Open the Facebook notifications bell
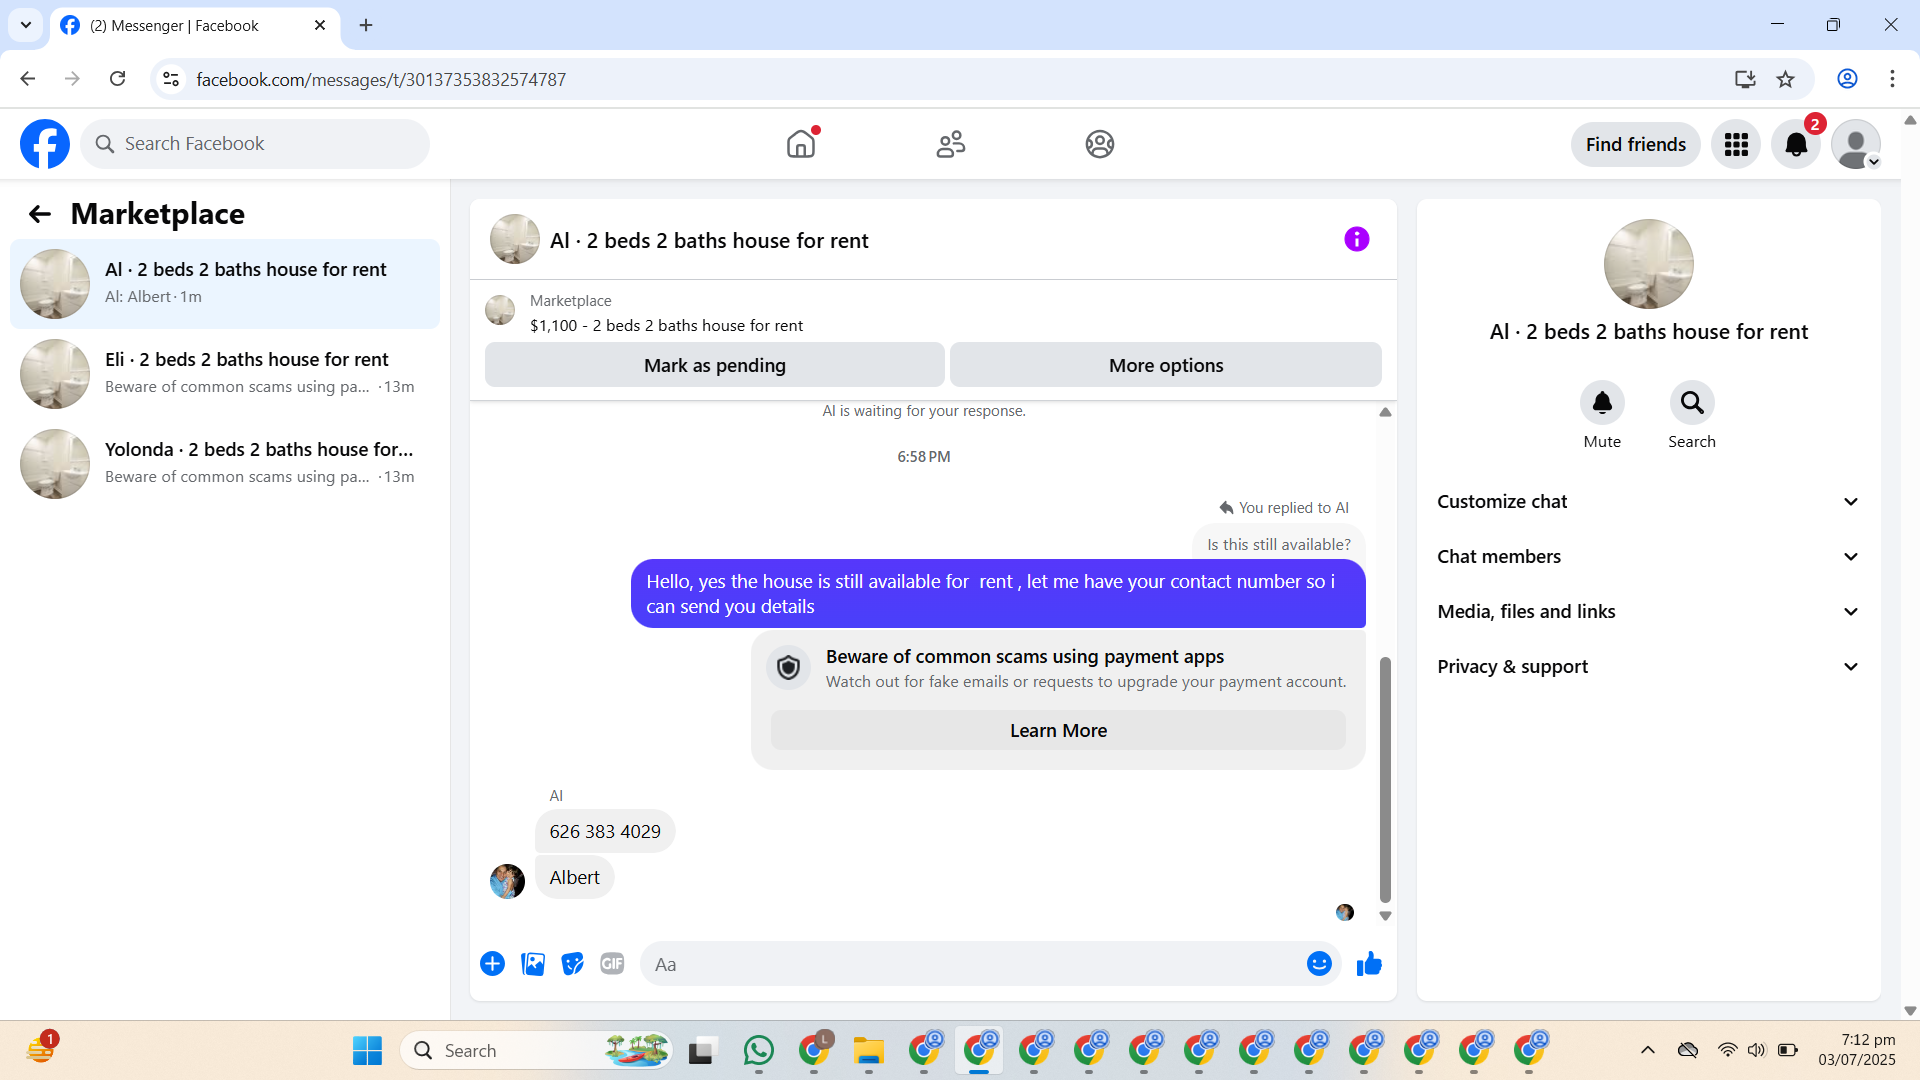This screenshot has height=1080, width=1920. pos(1796,145)
